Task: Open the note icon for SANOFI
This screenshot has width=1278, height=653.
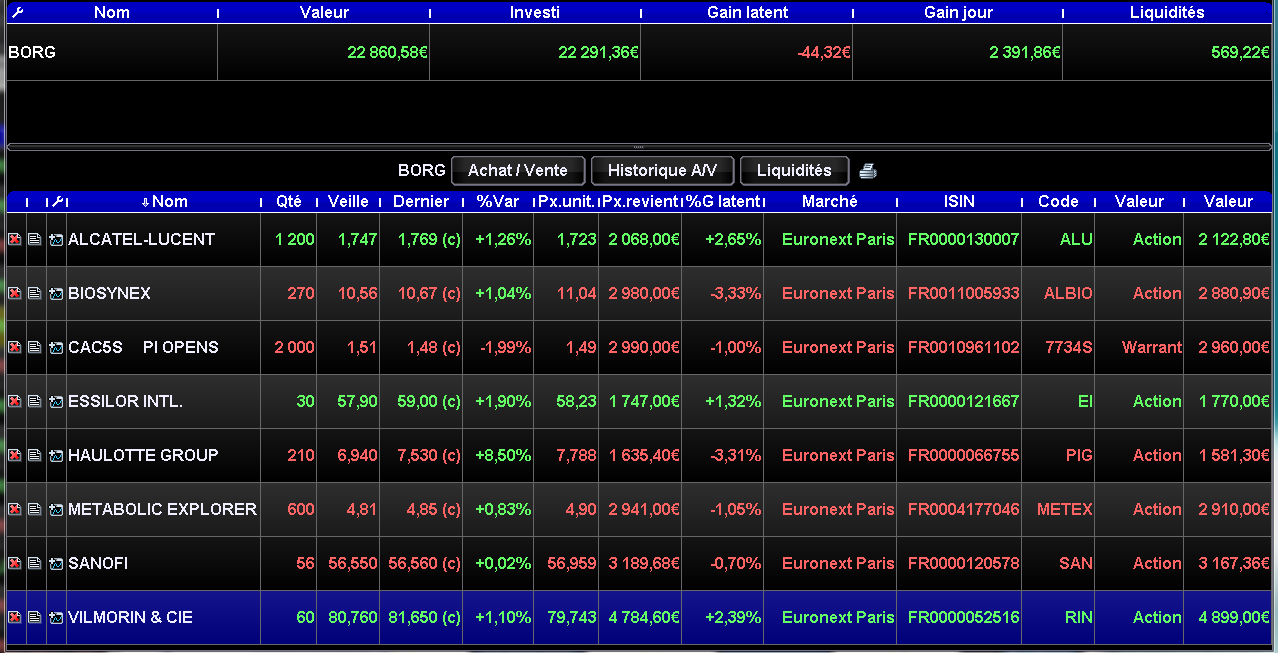Action: coord(34,564)
